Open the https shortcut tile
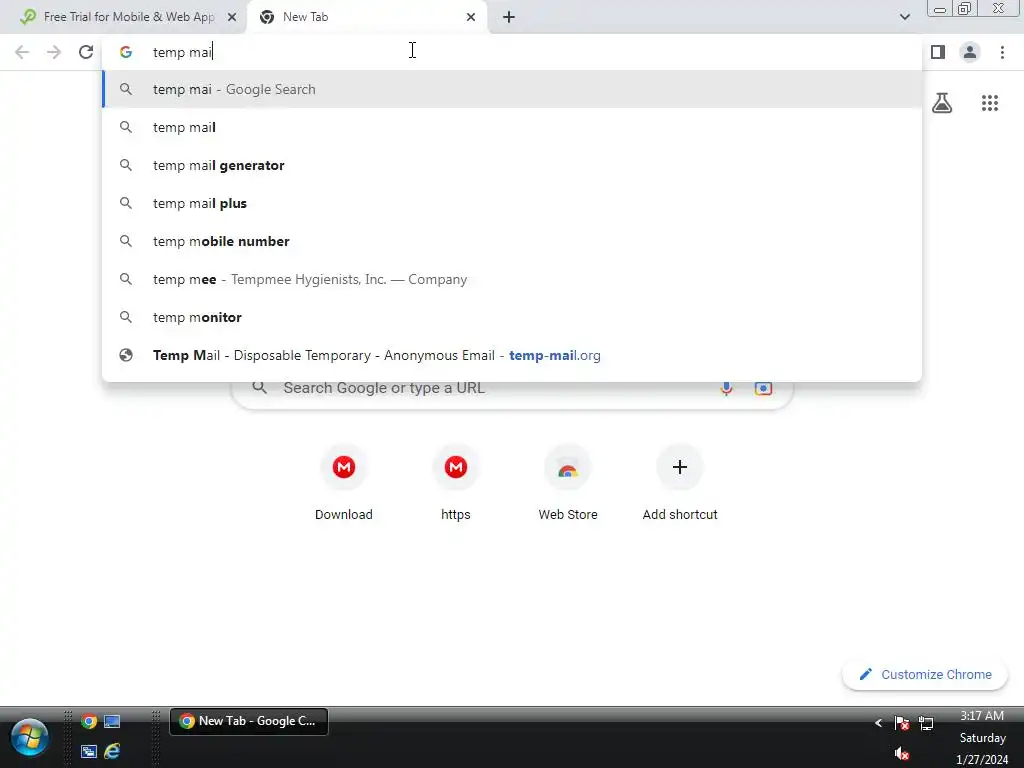The image size is (1024, 768). point(456,483)
